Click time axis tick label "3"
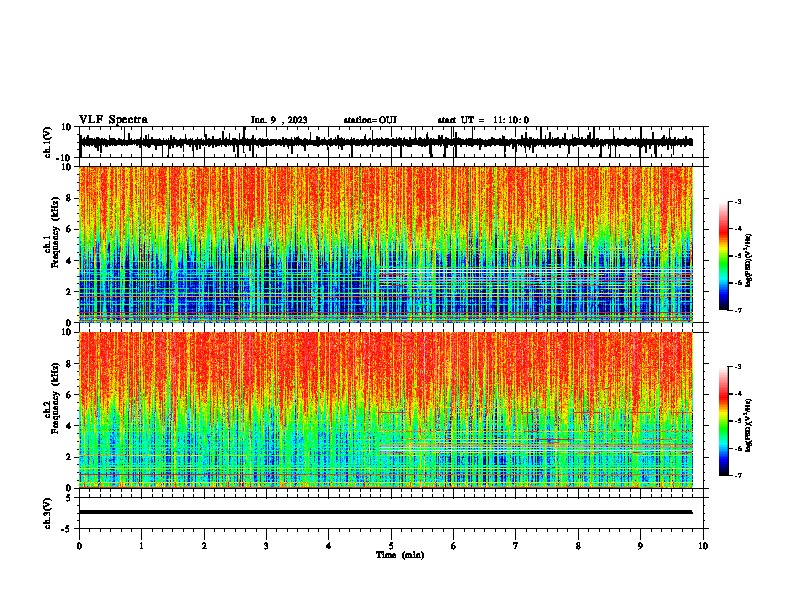Image resolution: width=792 pixels, height=612 pixels. tap(266, 546)
